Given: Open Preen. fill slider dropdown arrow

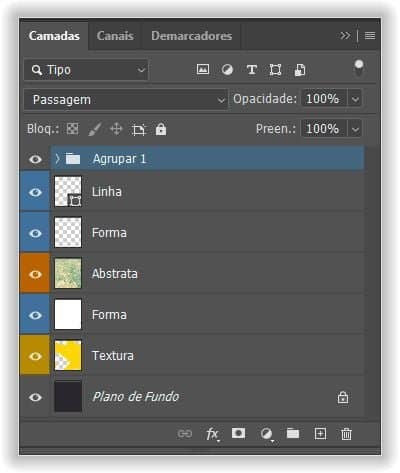Looking at the screenshot, I should click(x=355, y=129).
